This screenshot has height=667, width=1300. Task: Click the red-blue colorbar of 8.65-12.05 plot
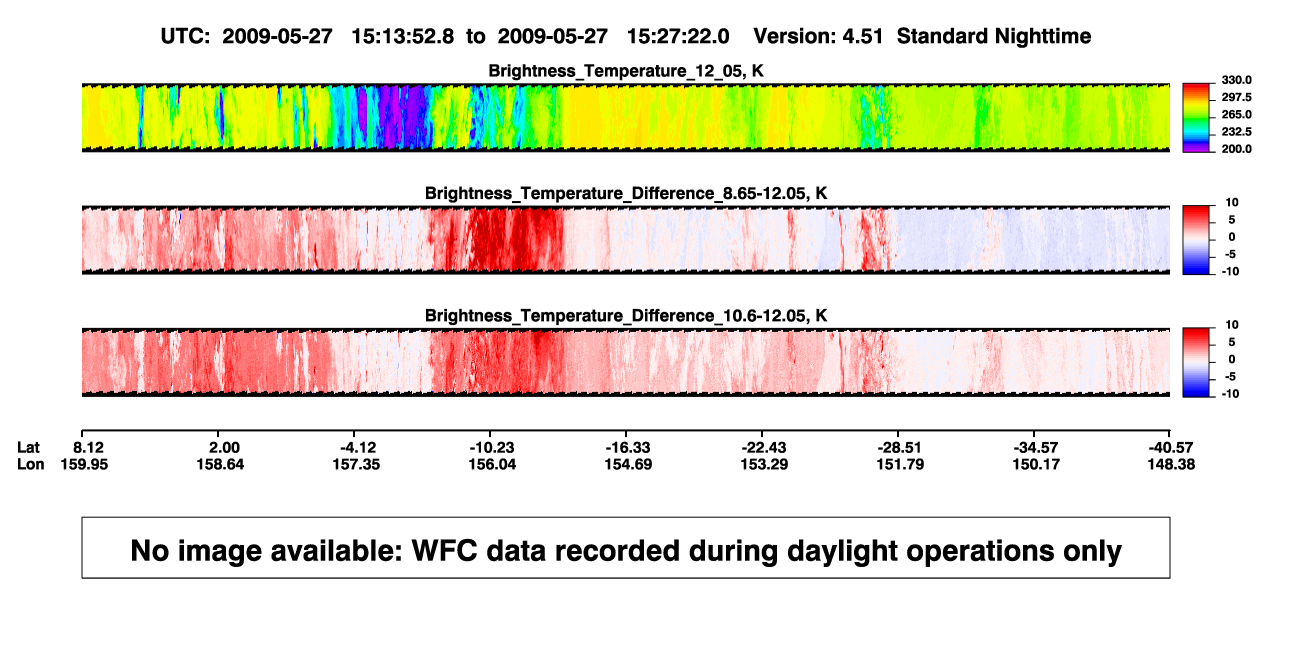1197,239
